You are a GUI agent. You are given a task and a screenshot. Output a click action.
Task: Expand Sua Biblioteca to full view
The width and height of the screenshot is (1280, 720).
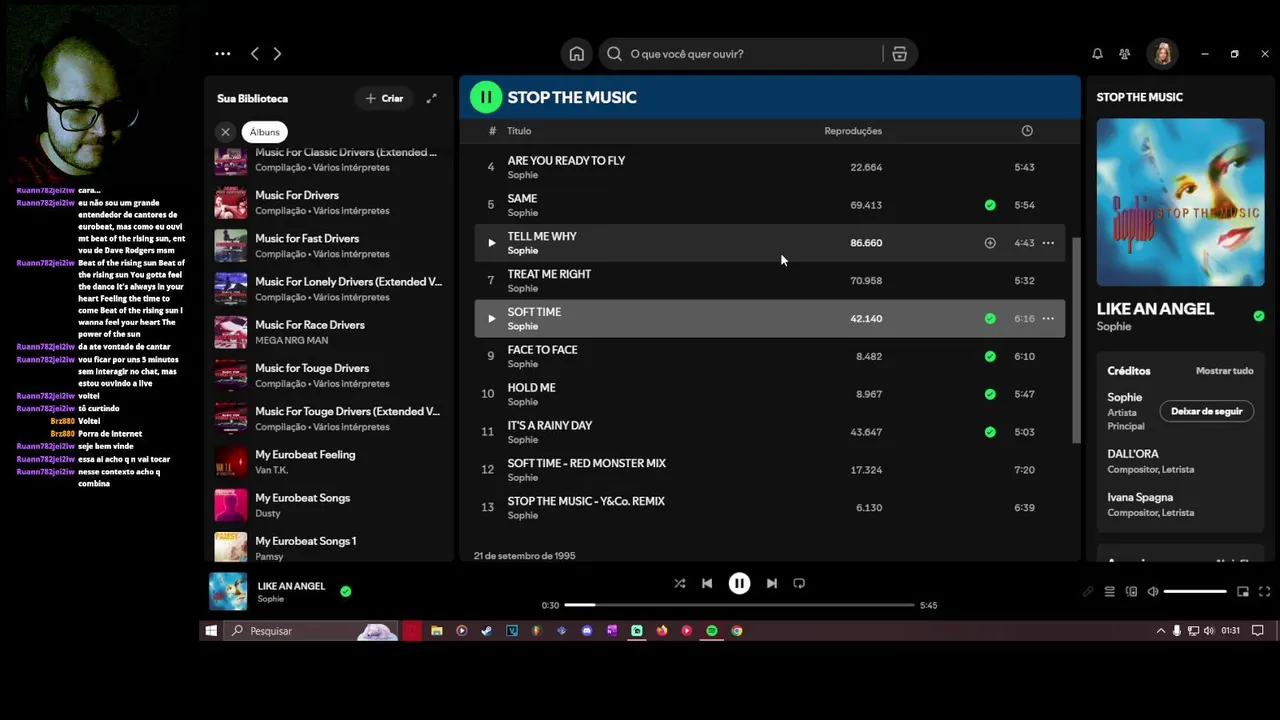coord(431,98)
